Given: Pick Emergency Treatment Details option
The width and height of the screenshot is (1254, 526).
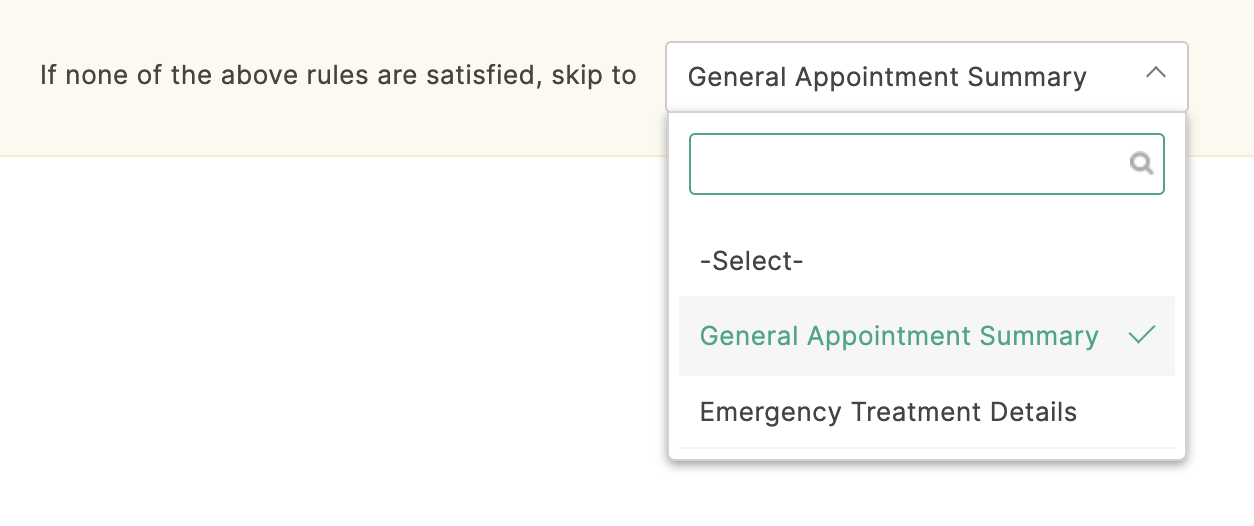Looking at the screenshot, I should tap(926, 412).
